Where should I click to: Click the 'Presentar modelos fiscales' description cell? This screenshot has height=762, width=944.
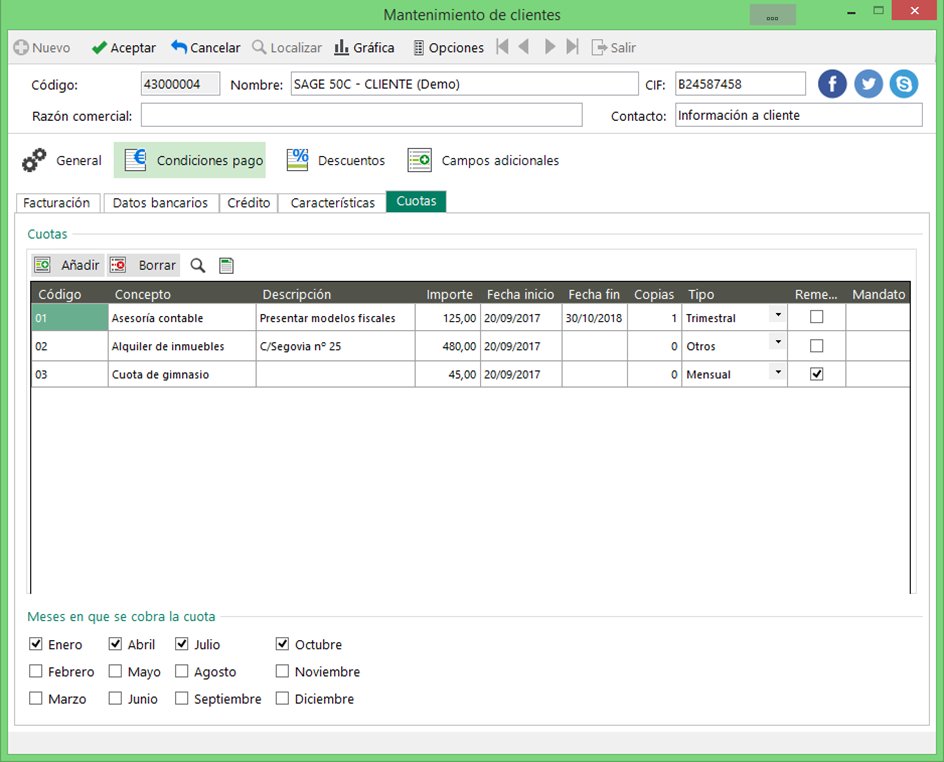(335, 317)
